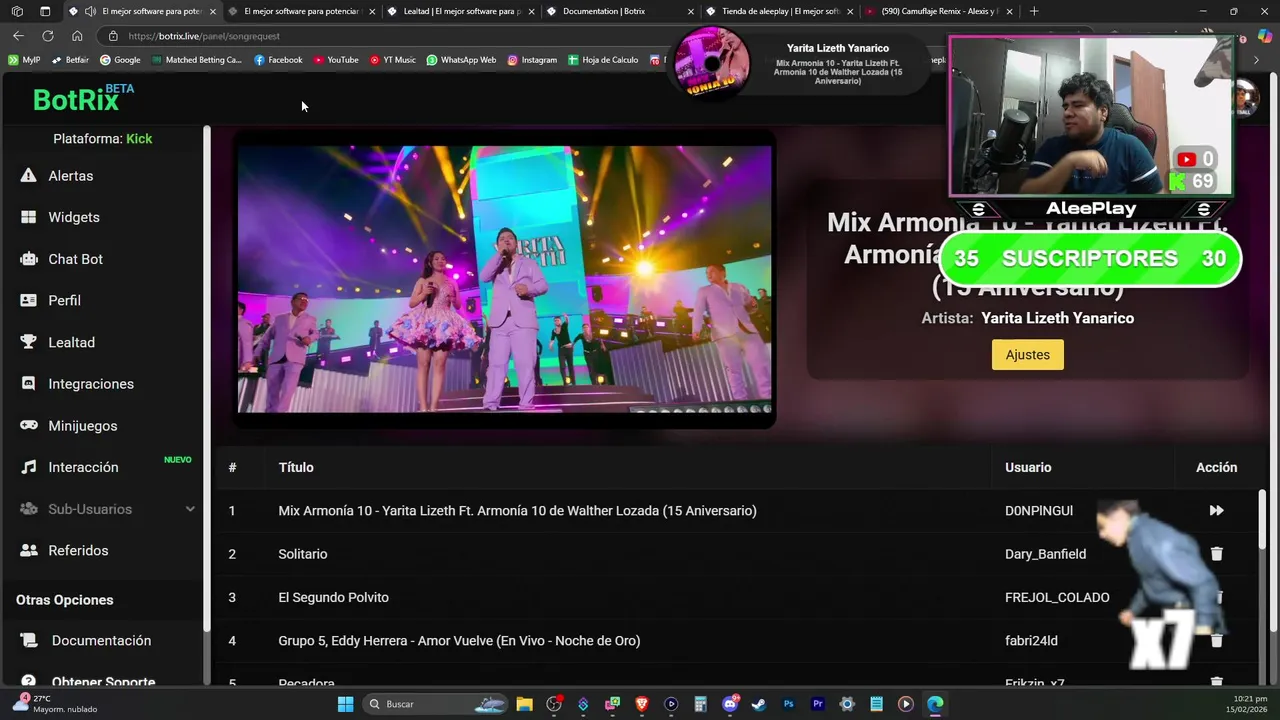Screen dimensions: 1280x720
Task: Open the Calculator taskbar icon
Action: [700, 704]
